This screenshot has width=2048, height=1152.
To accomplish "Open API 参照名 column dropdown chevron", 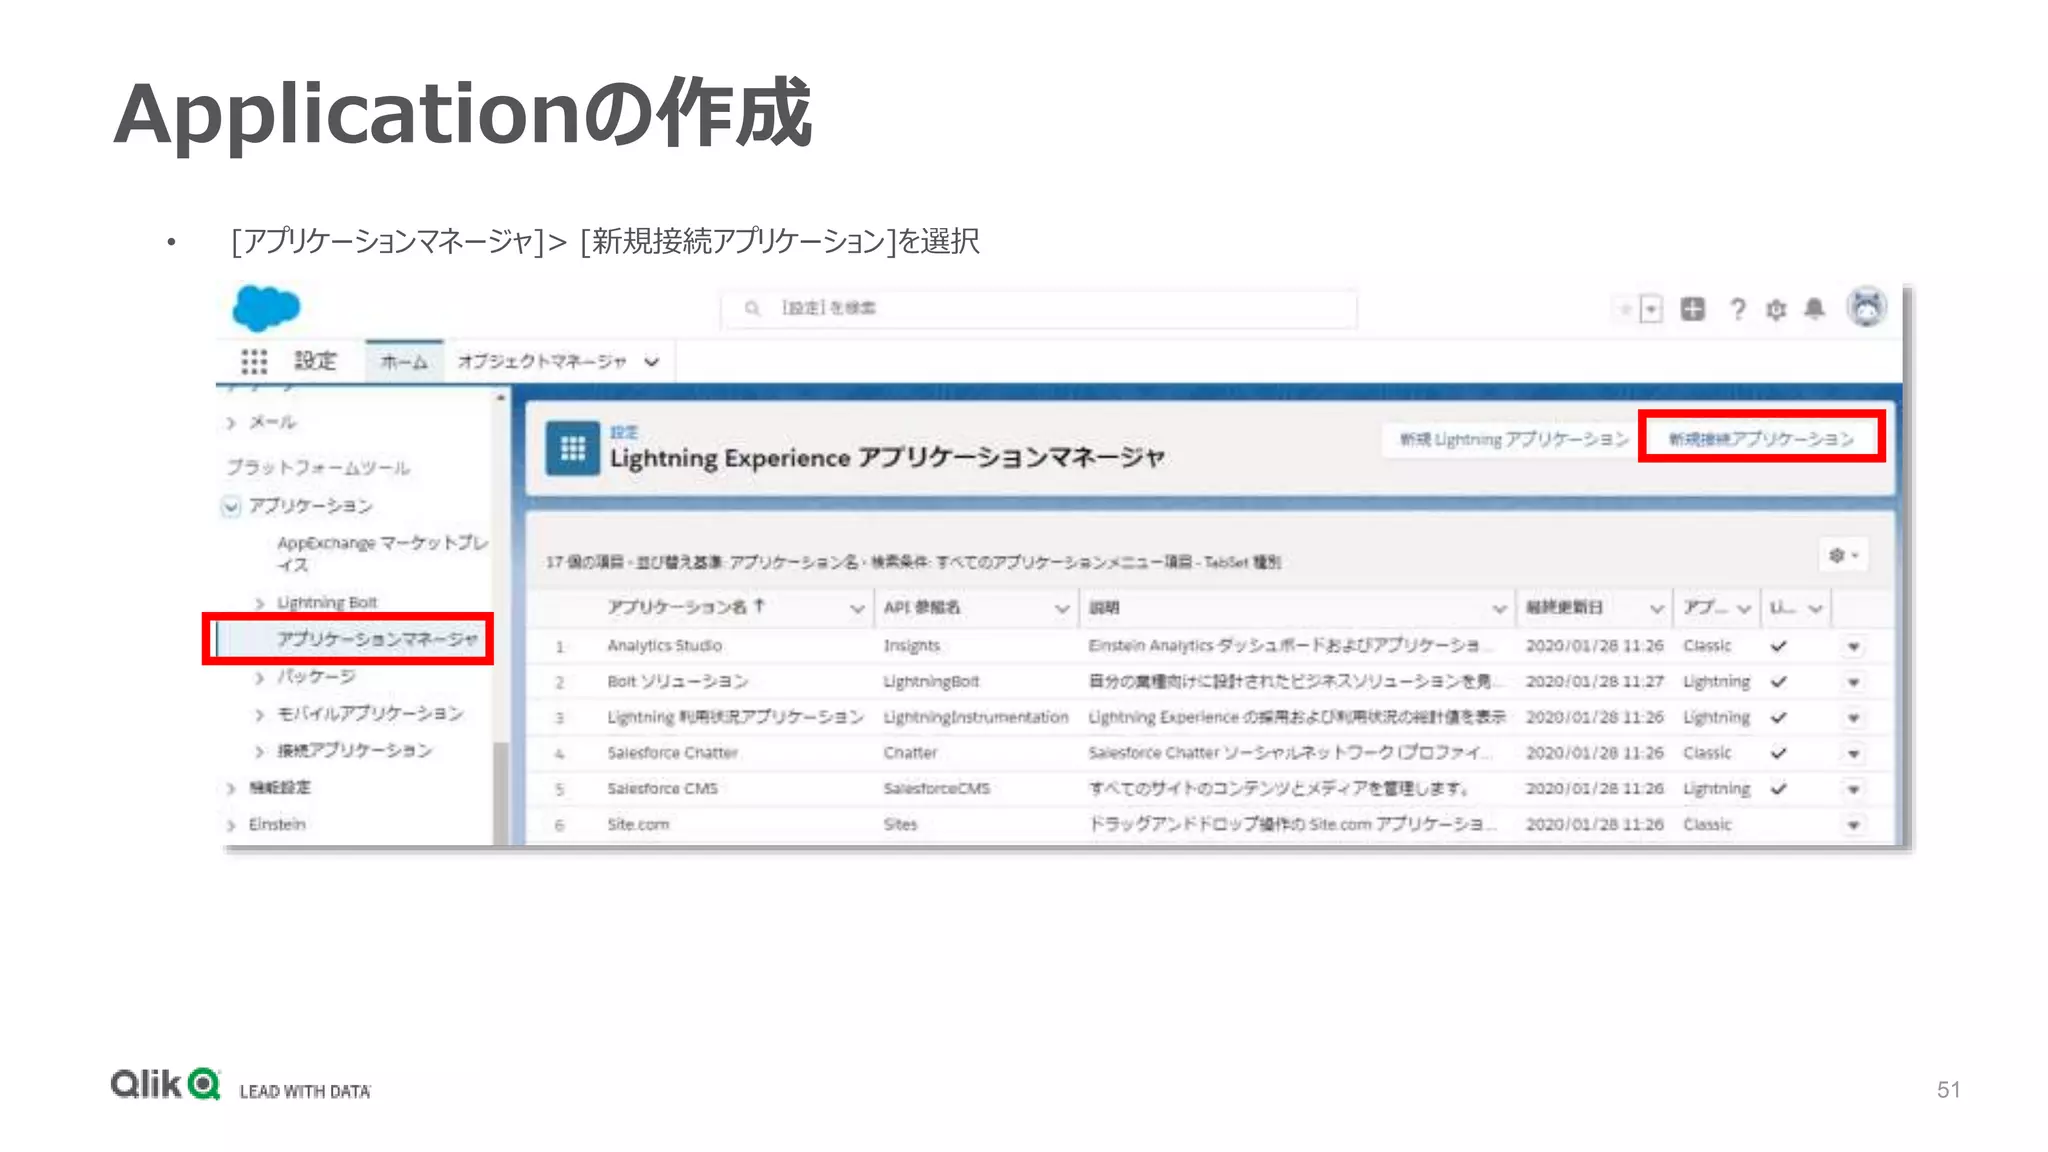I will 1062,608.
